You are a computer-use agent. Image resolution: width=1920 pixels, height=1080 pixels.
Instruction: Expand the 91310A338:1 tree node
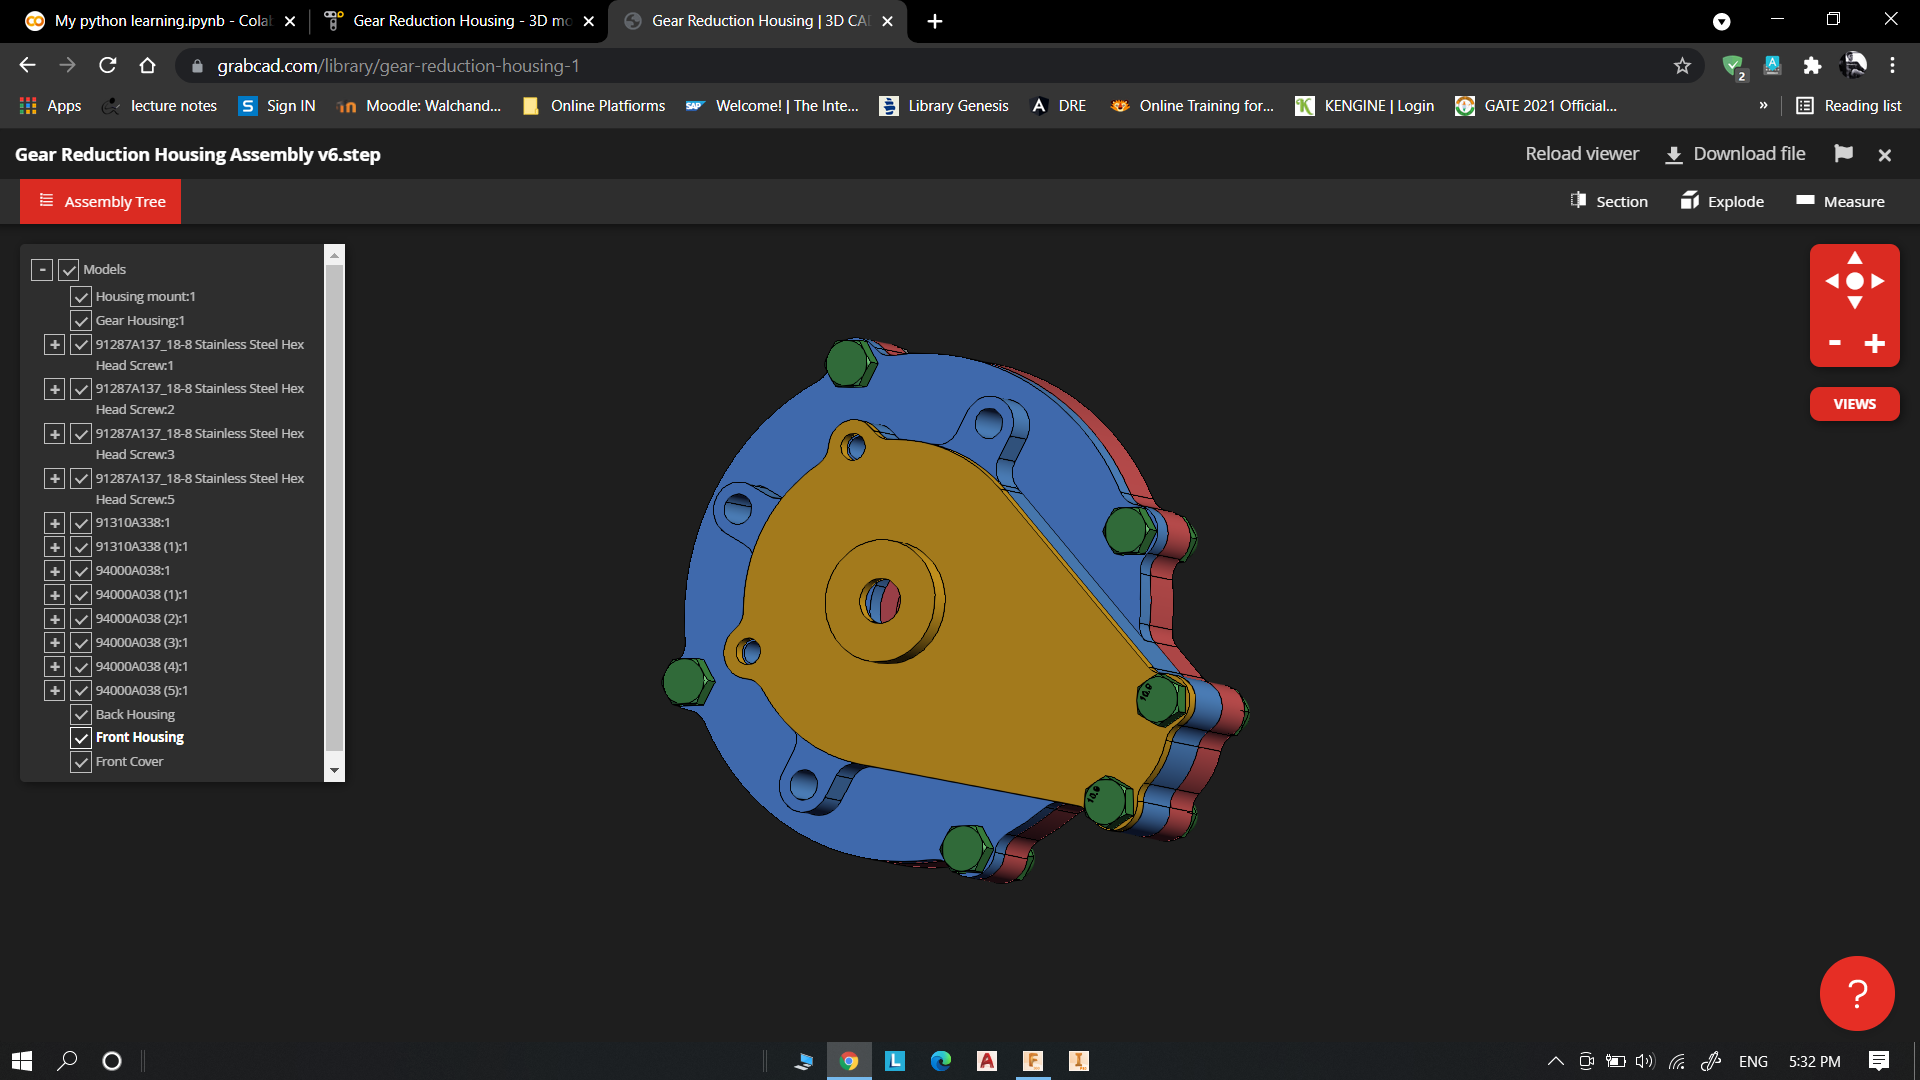tap(55, 523)
